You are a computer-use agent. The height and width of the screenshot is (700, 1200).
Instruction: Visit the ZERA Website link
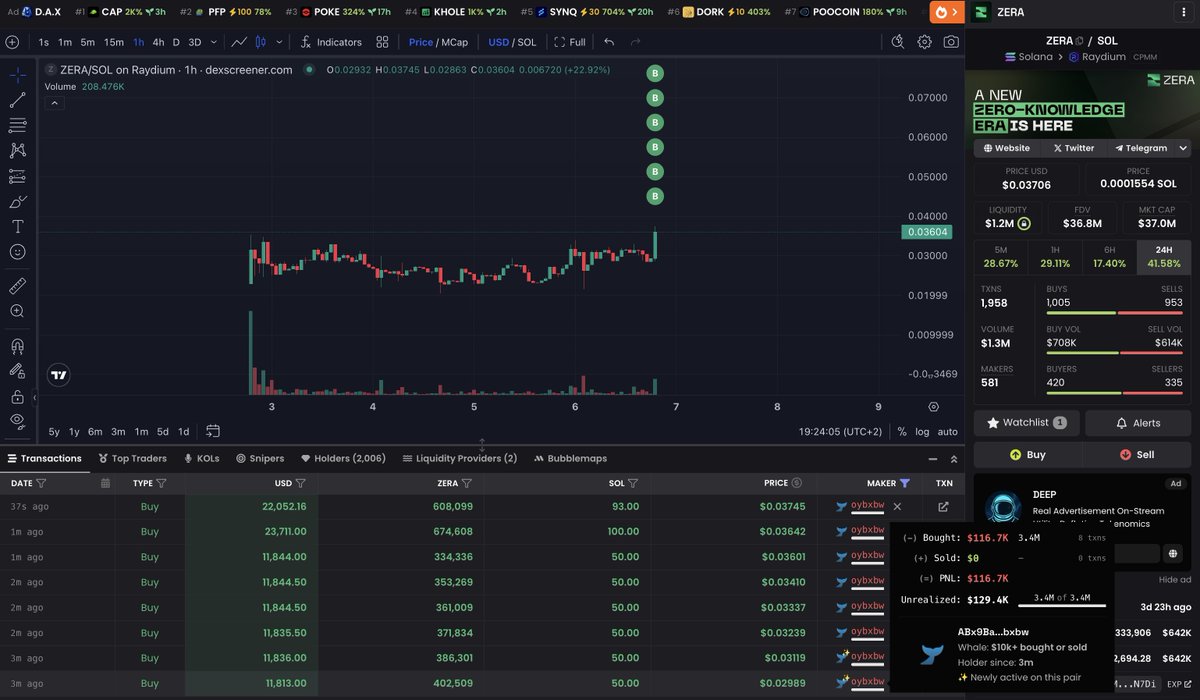(1006, 148)
